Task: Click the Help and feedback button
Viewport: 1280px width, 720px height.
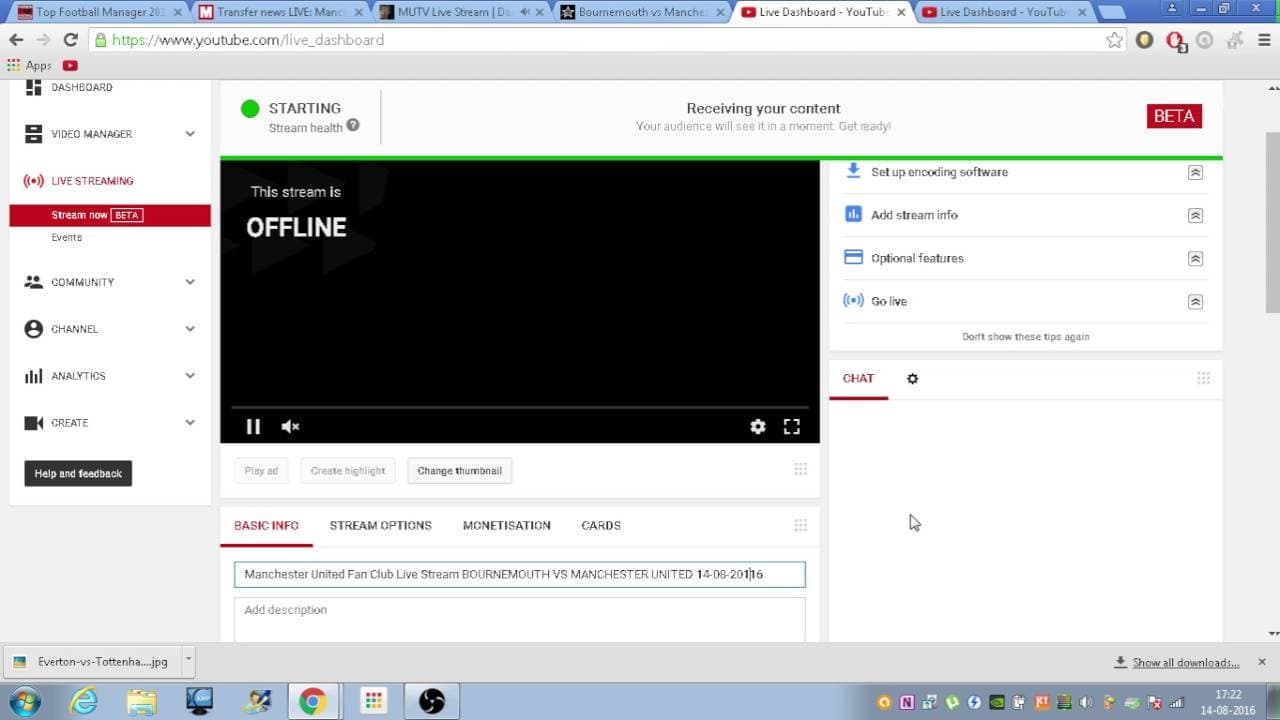Action: tap(78, 474)
